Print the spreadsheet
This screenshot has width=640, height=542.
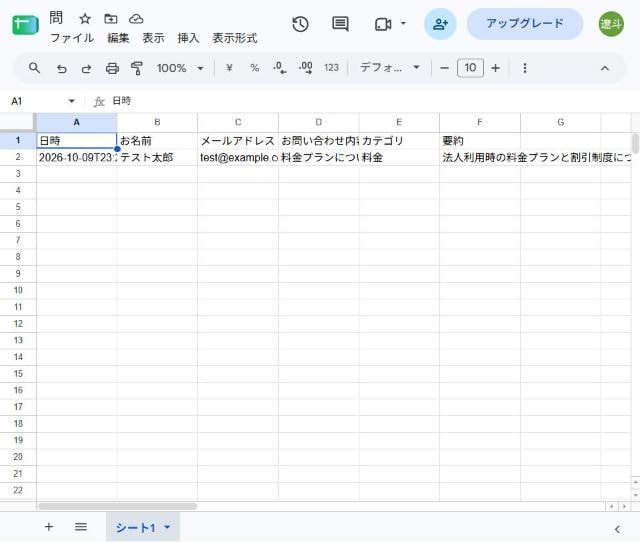112,68
